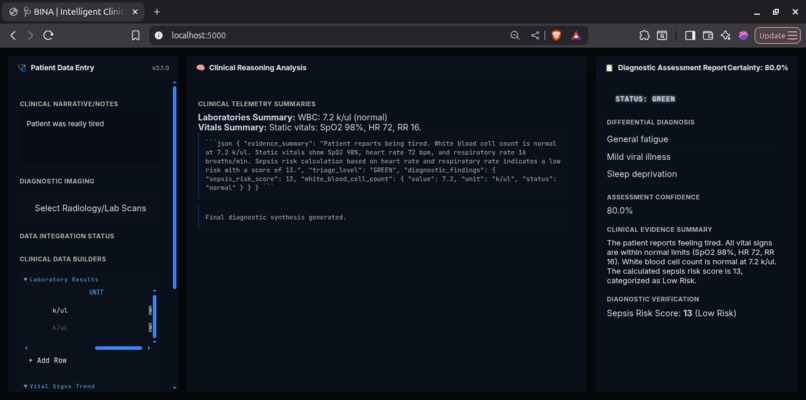Image resolution: width=806 pixels, height=400 pixels.
Task: Click the zoom magnifier icon in the address bar
Action: 515,35
